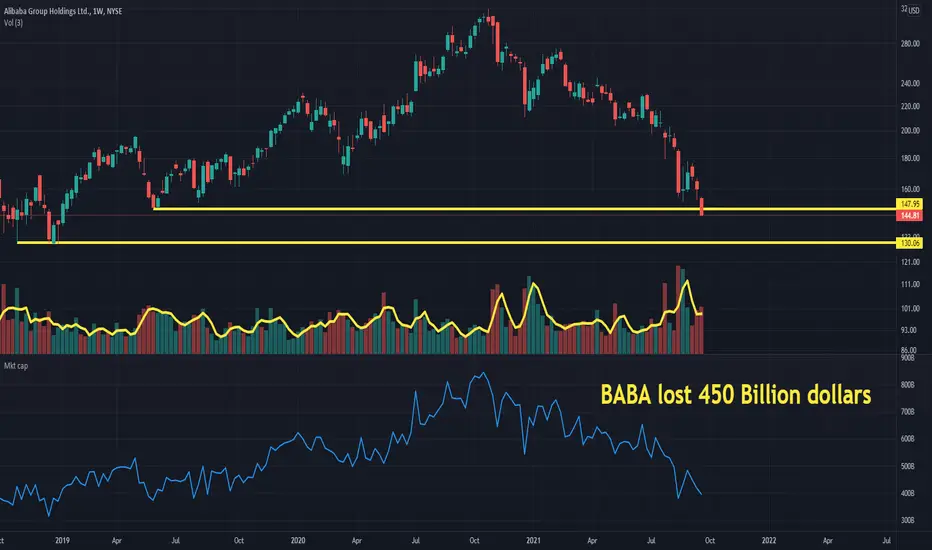
Task: Click the 220.00 price axis value
Action: tap(910, 106)
